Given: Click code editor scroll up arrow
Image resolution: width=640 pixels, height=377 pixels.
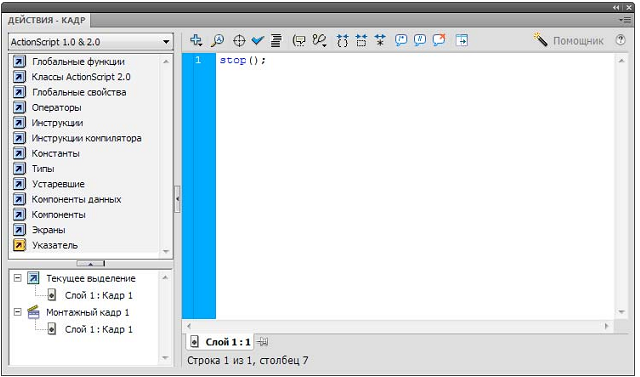Looking at the screenshot, I should (621, 61).
